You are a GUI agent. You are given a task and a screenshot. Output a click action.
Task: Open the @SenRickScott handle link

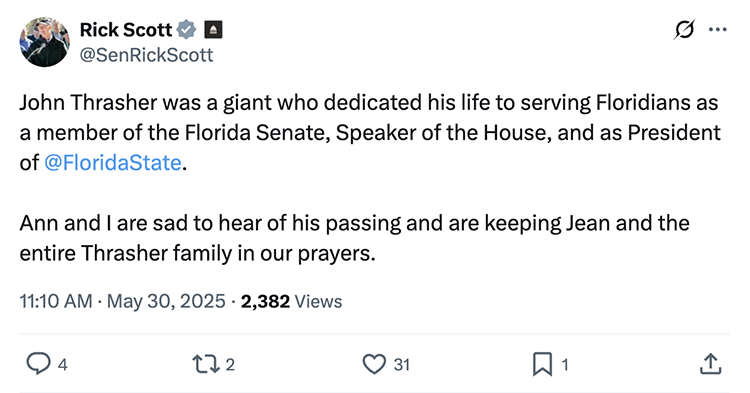pos(146,55)
